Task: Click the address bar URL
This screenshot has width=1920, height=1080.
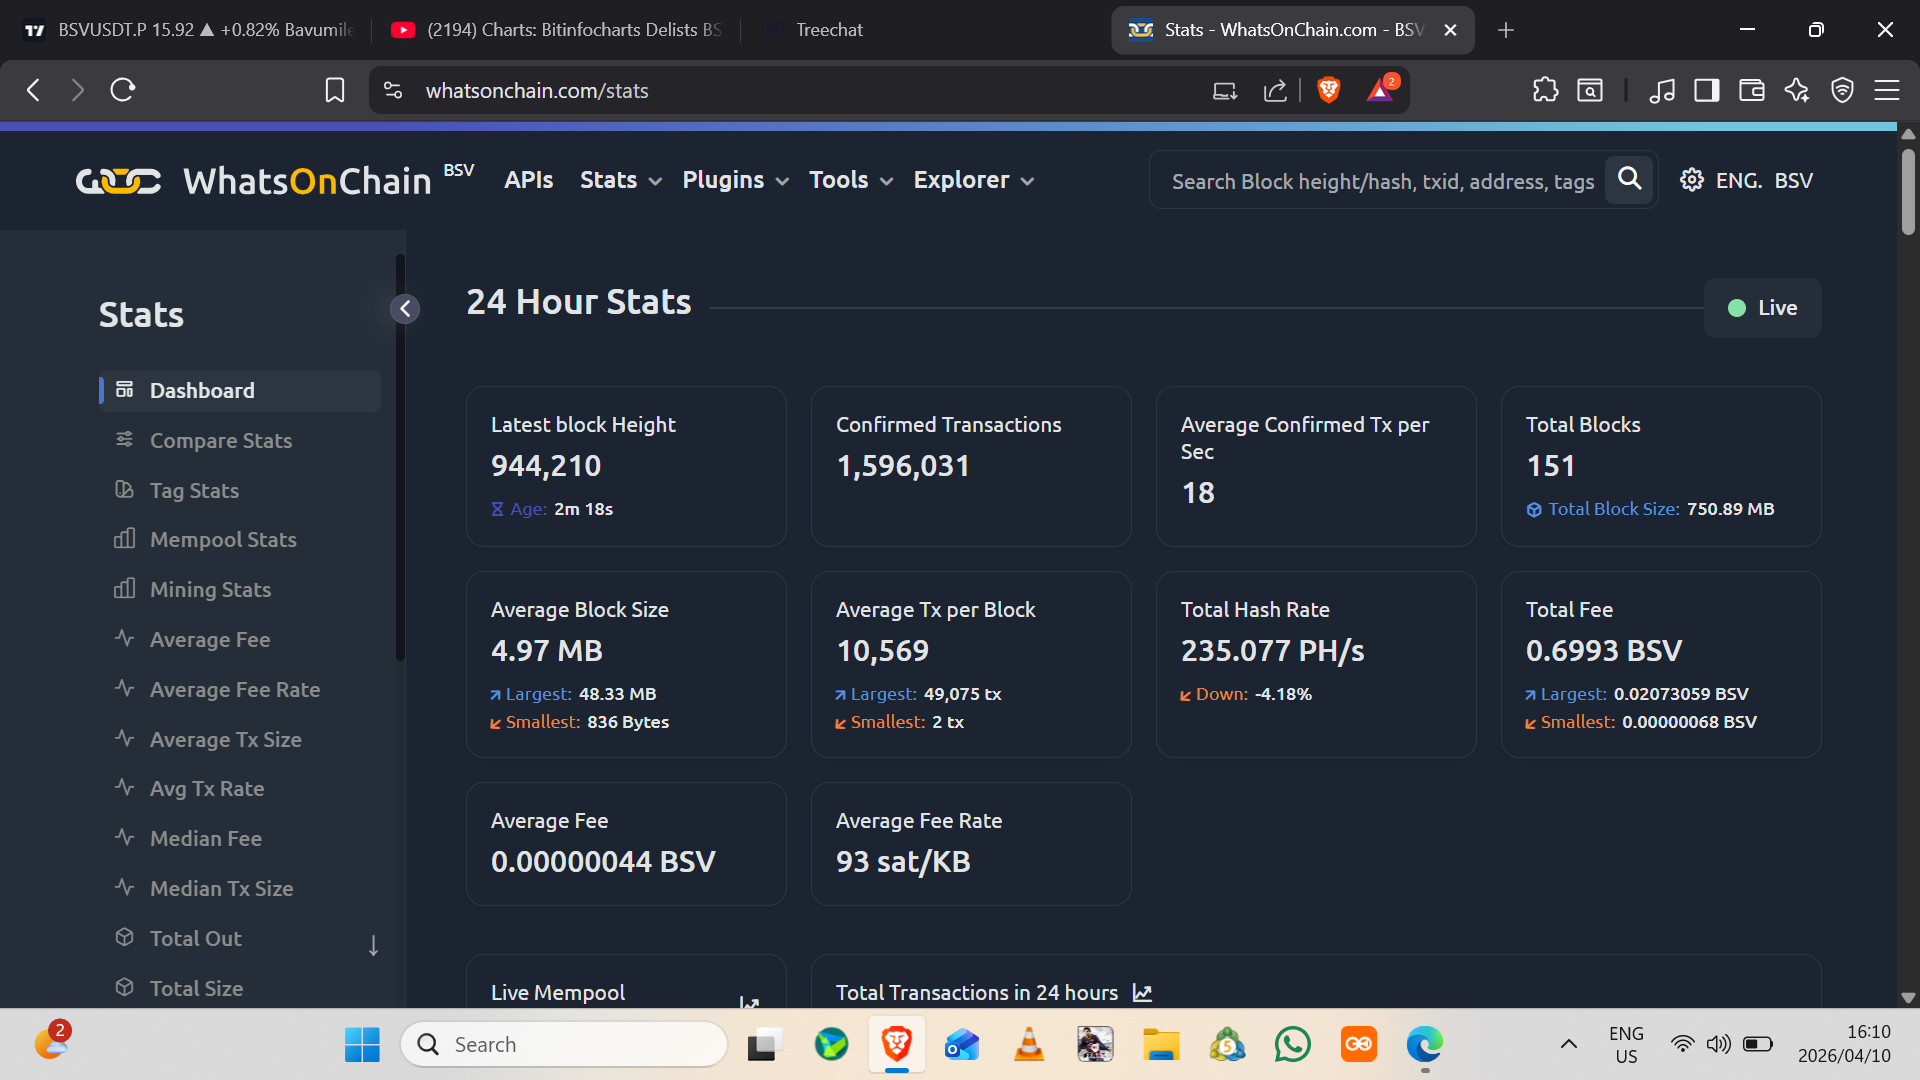Action: [537, 91]
